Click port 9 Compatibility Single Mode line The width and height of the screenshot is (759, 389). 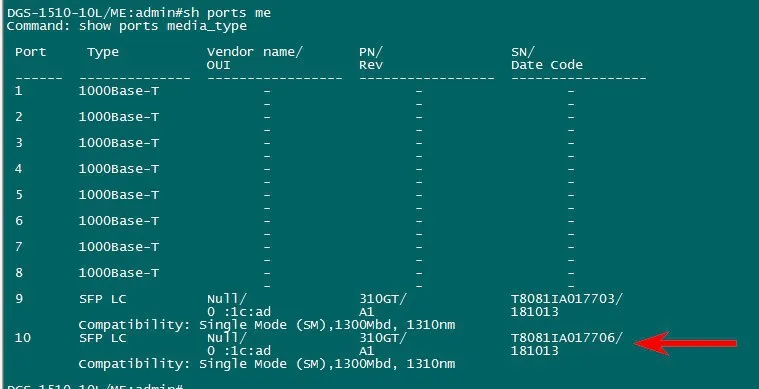point(267,325)
